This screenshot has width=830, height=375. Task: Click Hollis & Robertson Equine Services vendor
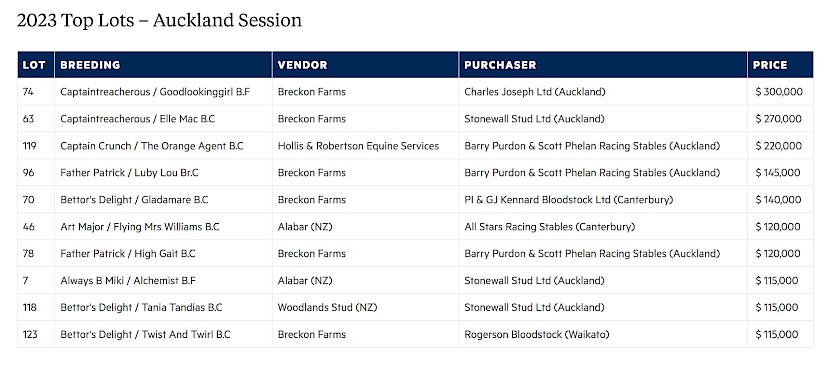coord(358,146)
